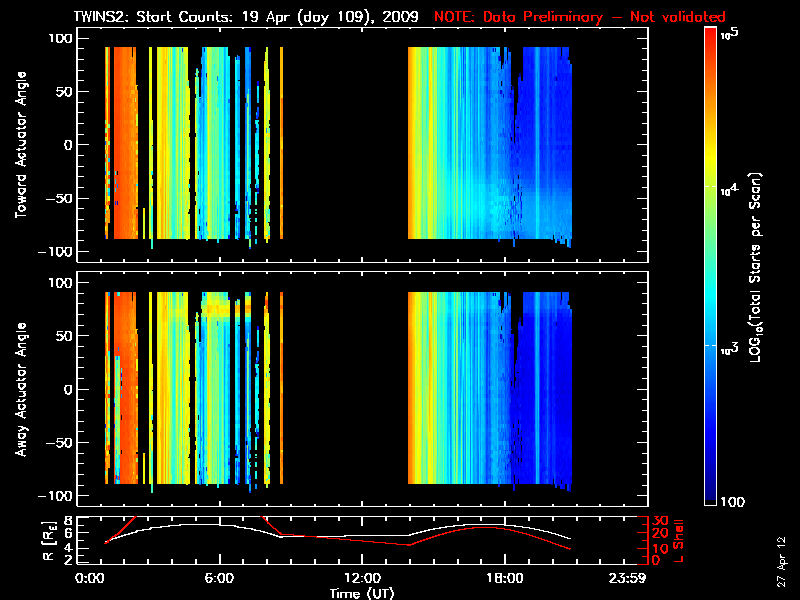
Task: Click the 18:00 time axis tick label
Action: pyautogui.click(x=503, y=579)
